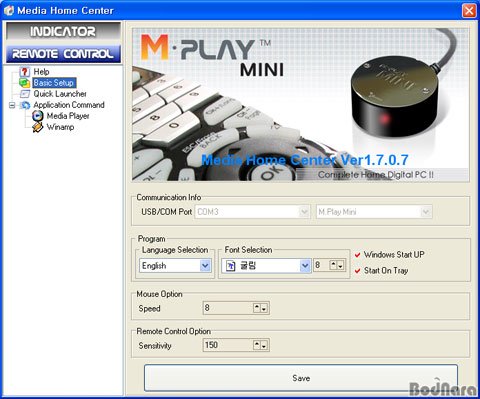
Task: Click the Media Home Center Ver1.7.0.7 text
Action: (x=305, y=160)
